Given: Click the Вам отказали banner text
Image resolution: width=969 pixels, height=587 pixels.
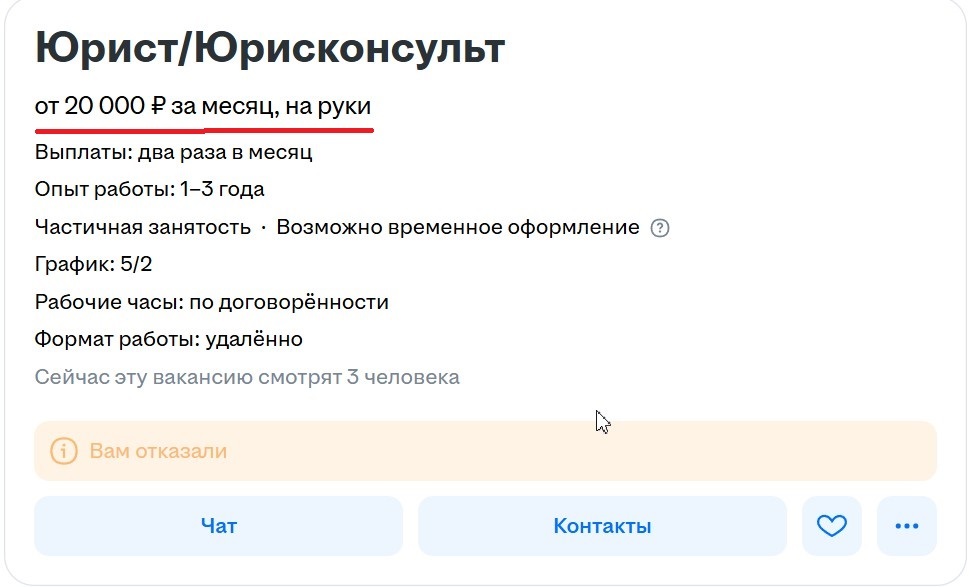Looking at the screenshot, I should click(158, 451).
